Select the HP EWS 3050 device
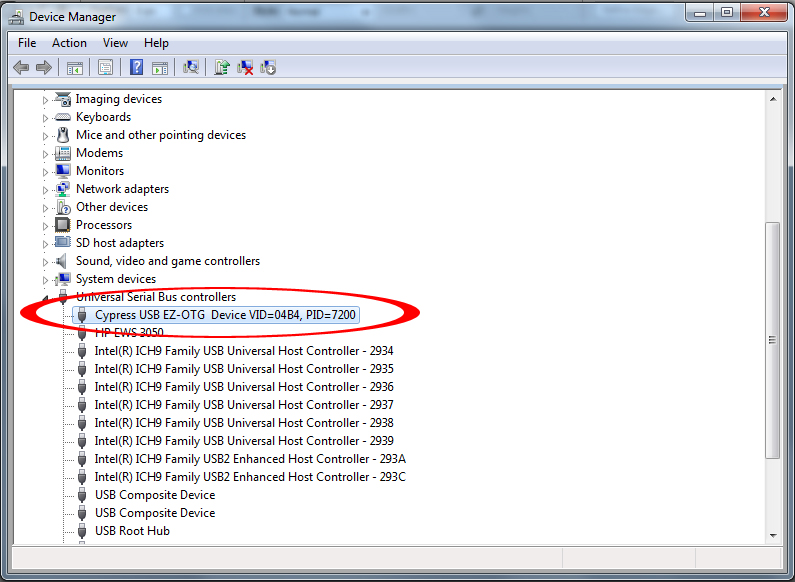The width and height of the screenshot is (795, 582). (129, 333)
